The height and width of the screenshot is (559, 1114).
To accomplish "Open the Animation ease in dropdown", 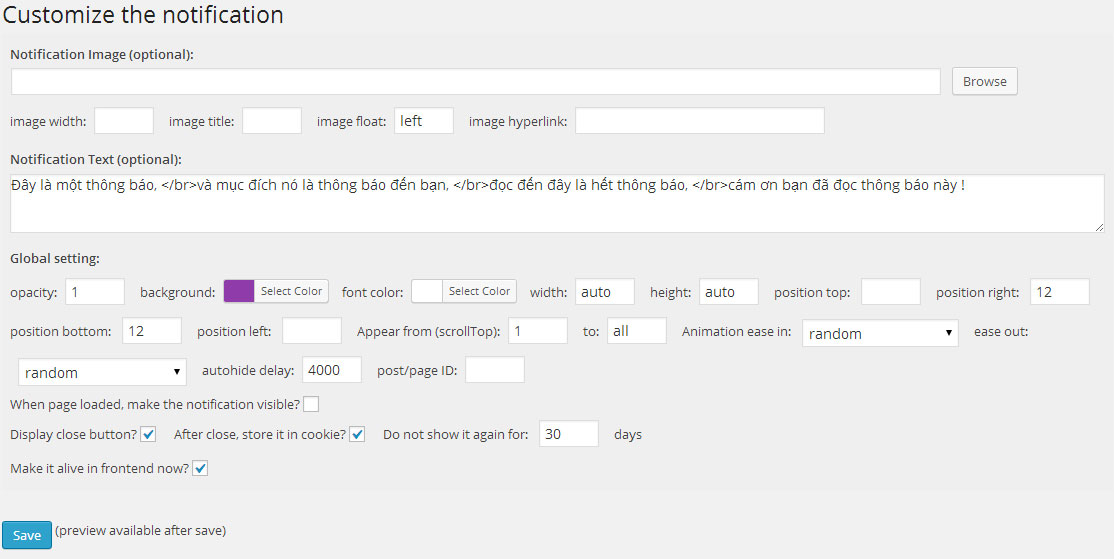I will point(880,333).
